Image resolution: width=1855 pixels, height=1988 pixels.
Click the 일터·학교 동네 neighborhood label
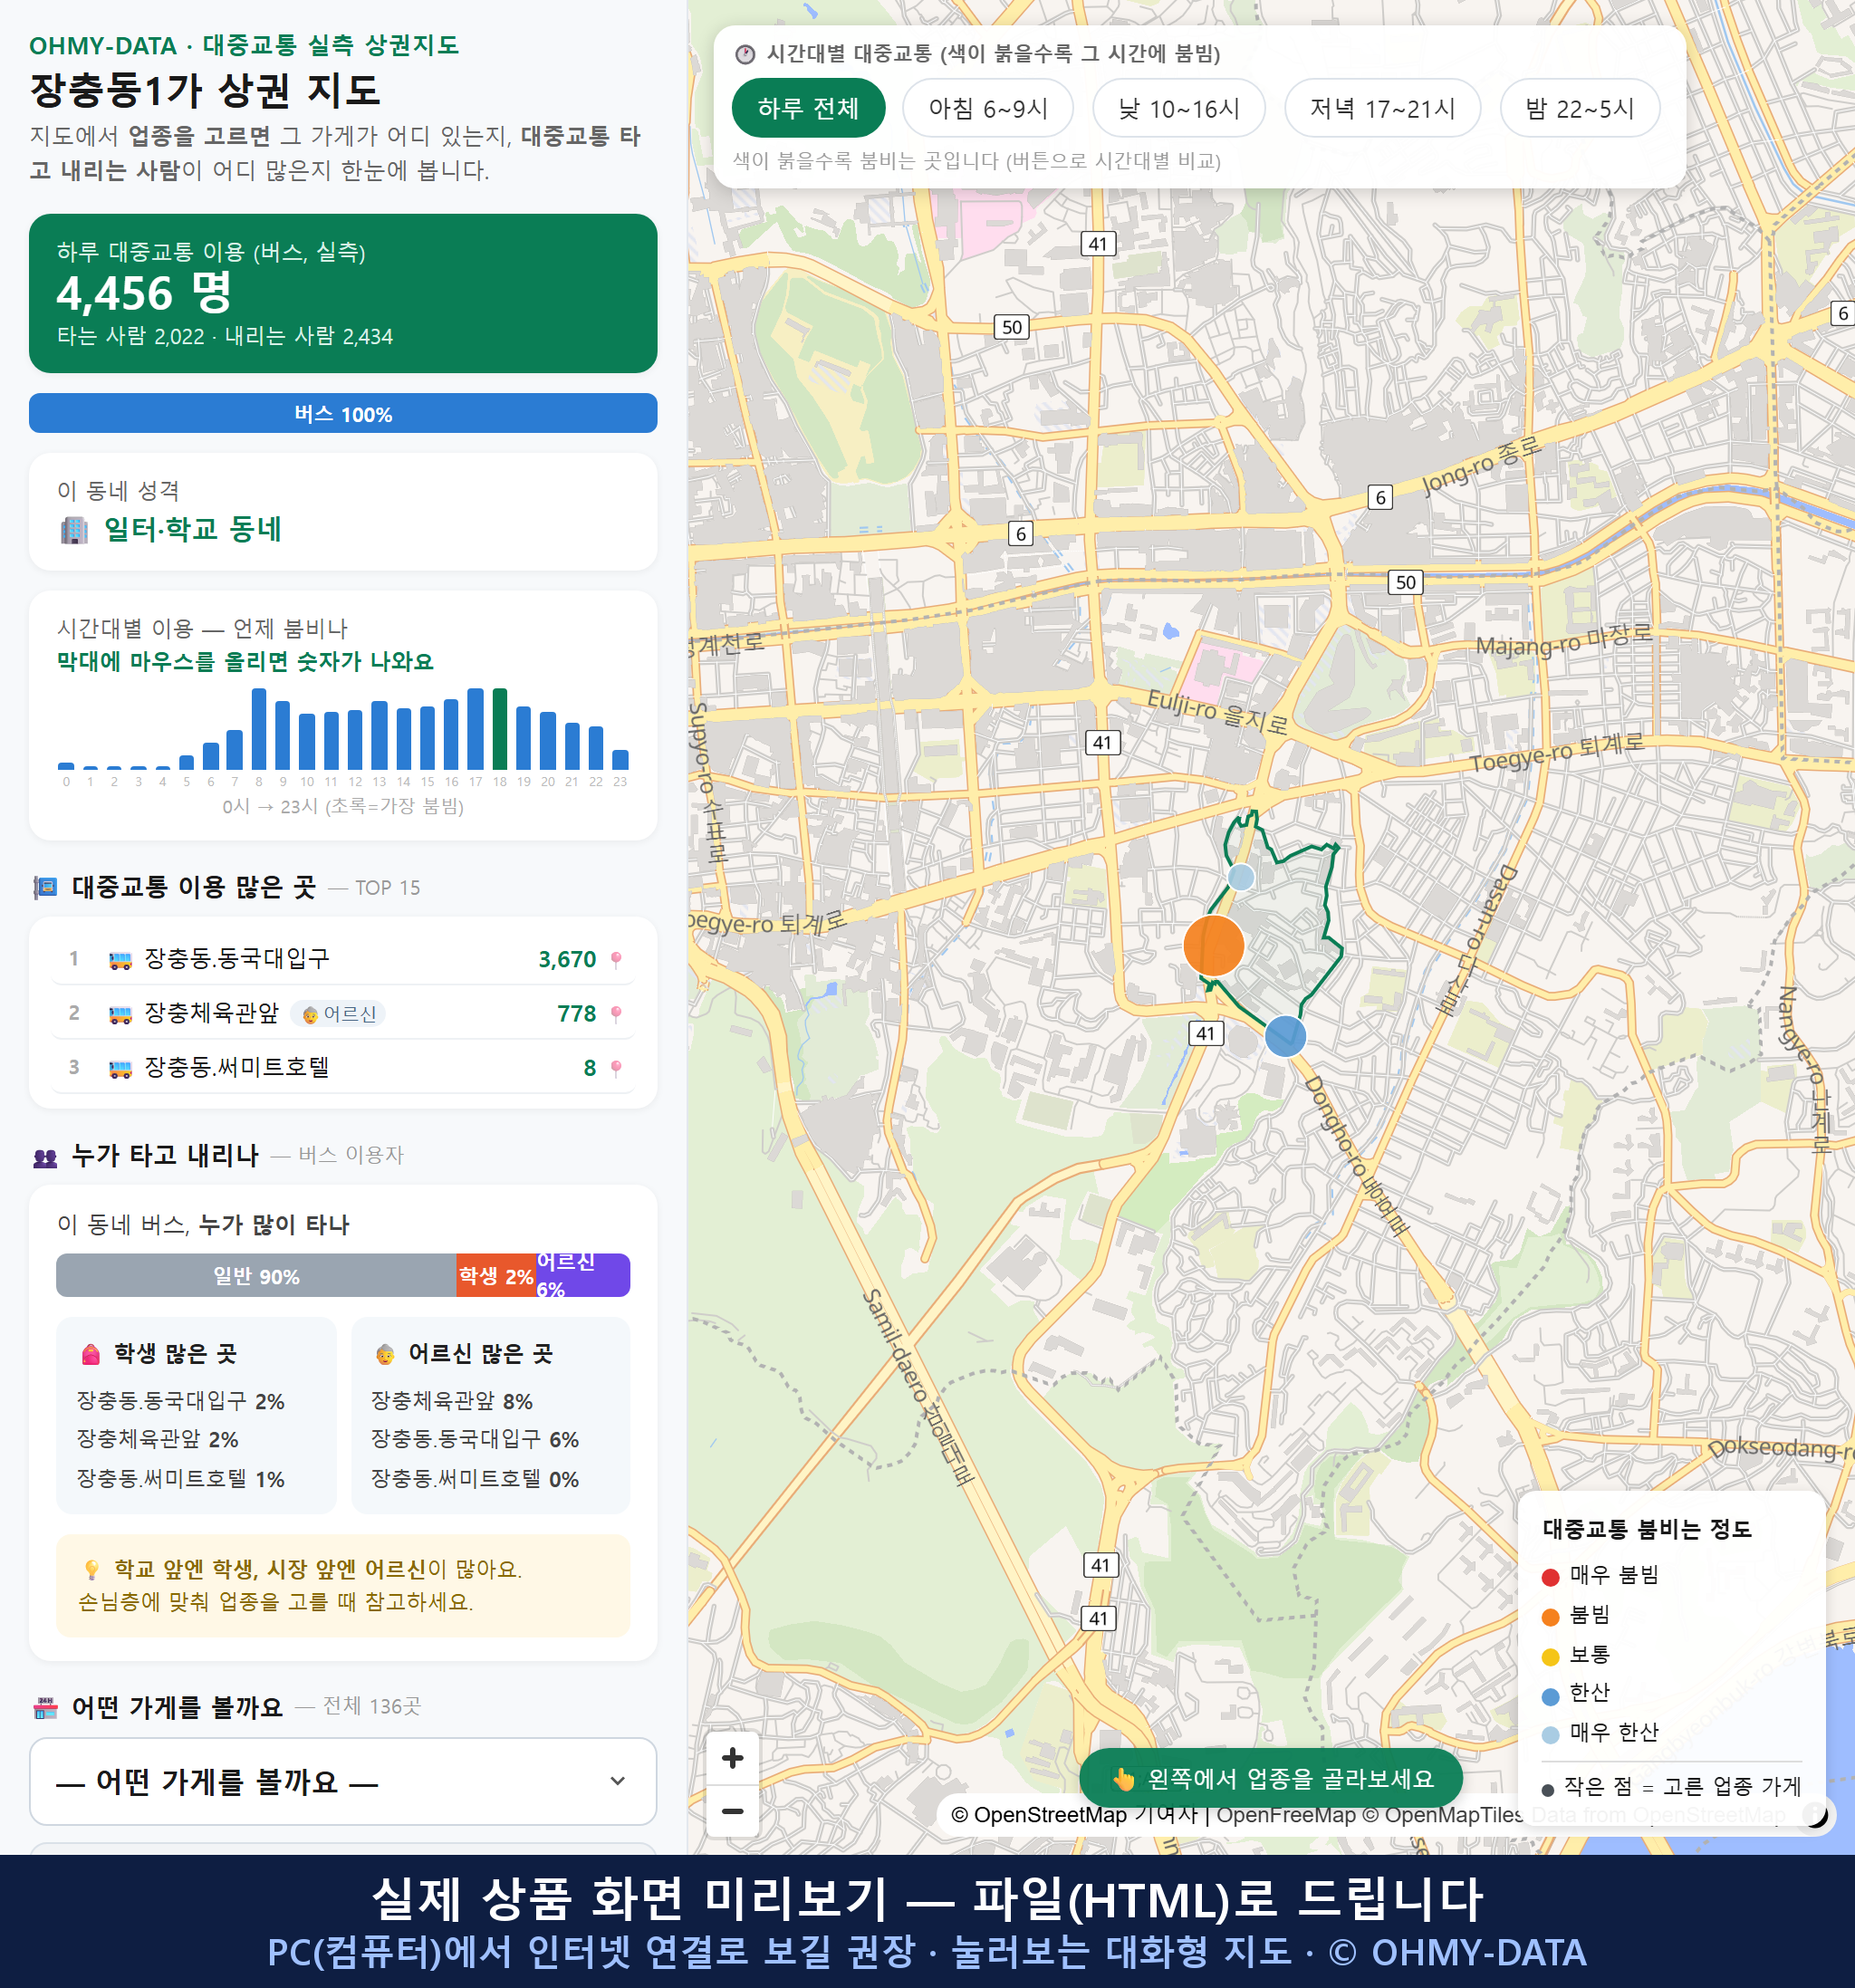click(192, 529)
